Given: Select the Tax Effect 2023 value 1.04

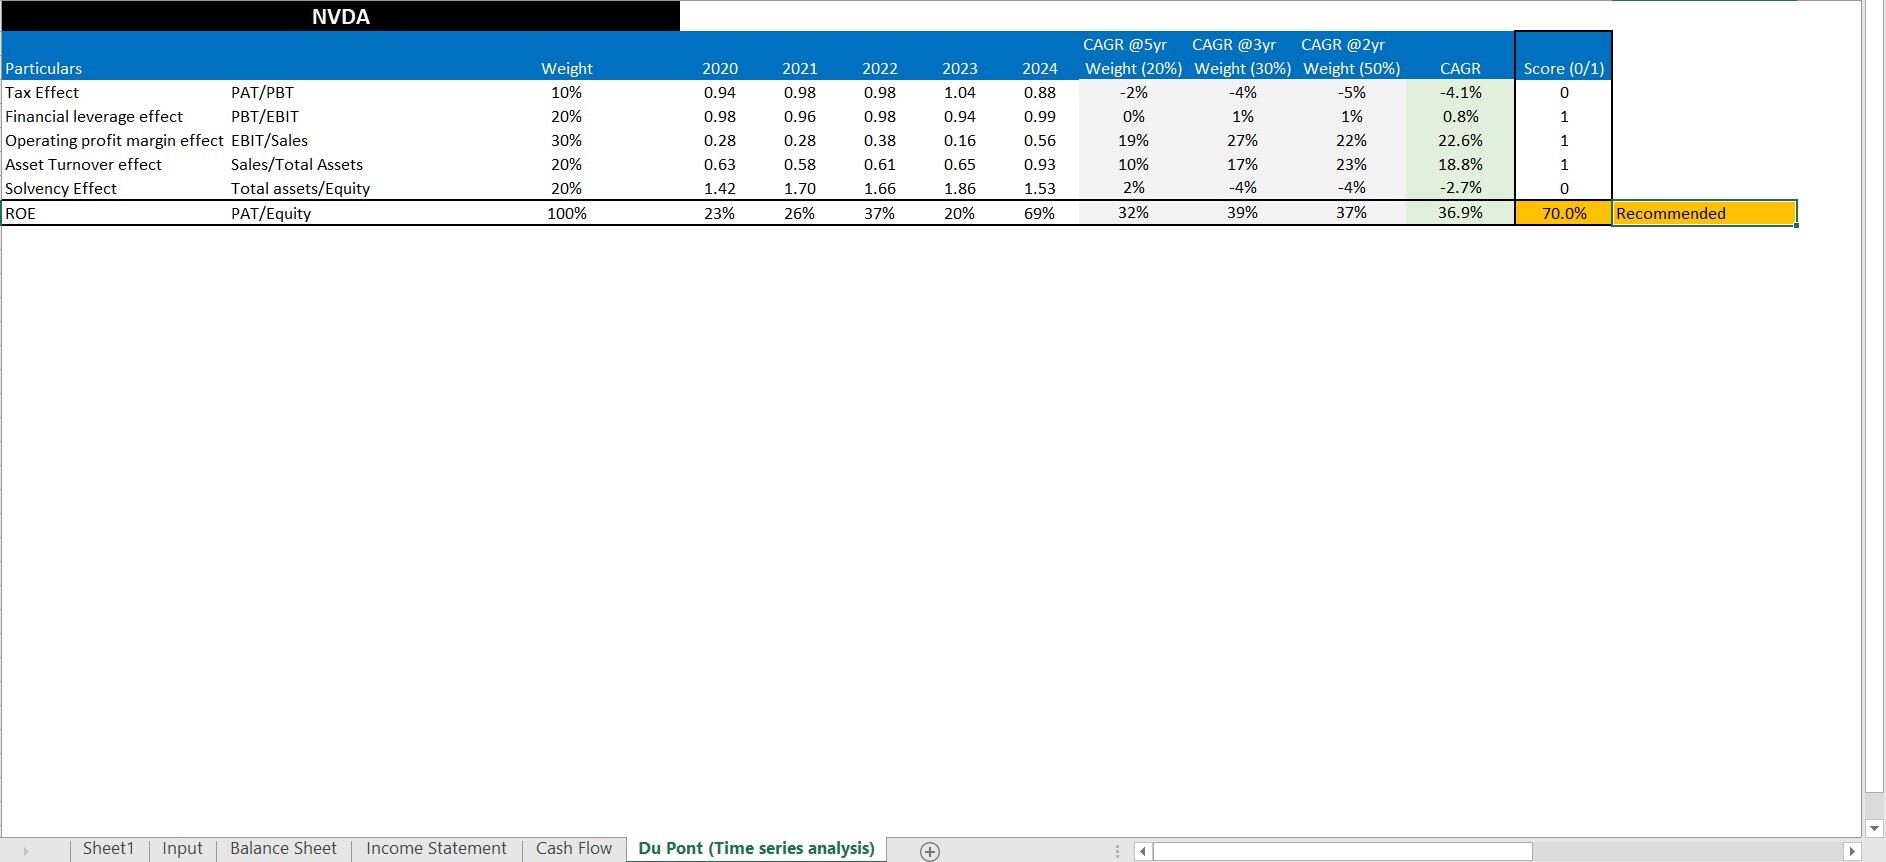Looking at the screenshot, I should [x=959, y=92].
